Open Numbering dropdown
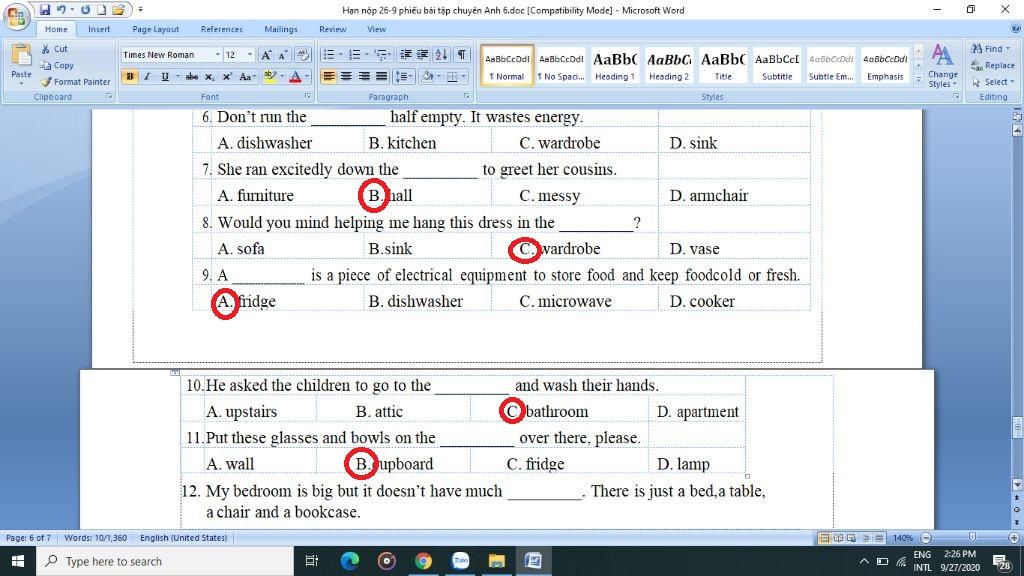Viewport: 1024px width, 576px height. coord(366,55)
